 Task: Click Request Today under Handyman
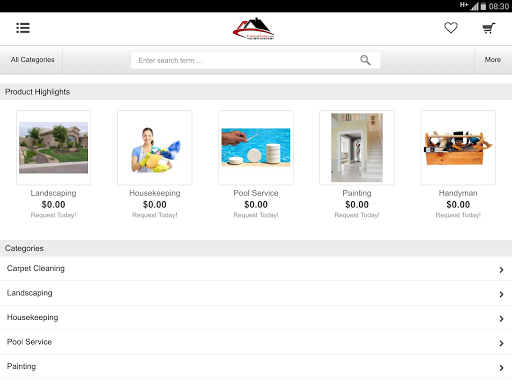[458, 215]
